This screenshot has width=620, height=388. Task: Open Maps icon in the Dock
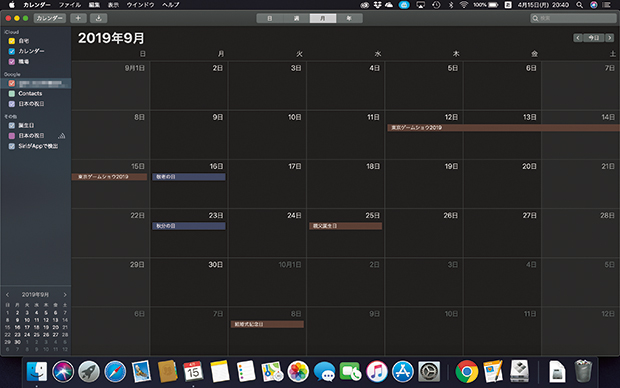(x=272, y=371)
